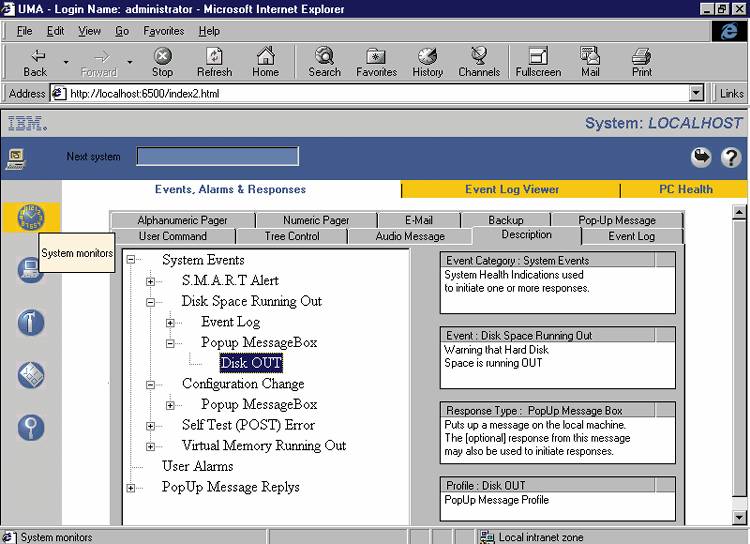The width and height of the screenshot is (750, 544).
Task: Expand the S.M.A.R.T Alert node
Action: (x=151, y=281)
